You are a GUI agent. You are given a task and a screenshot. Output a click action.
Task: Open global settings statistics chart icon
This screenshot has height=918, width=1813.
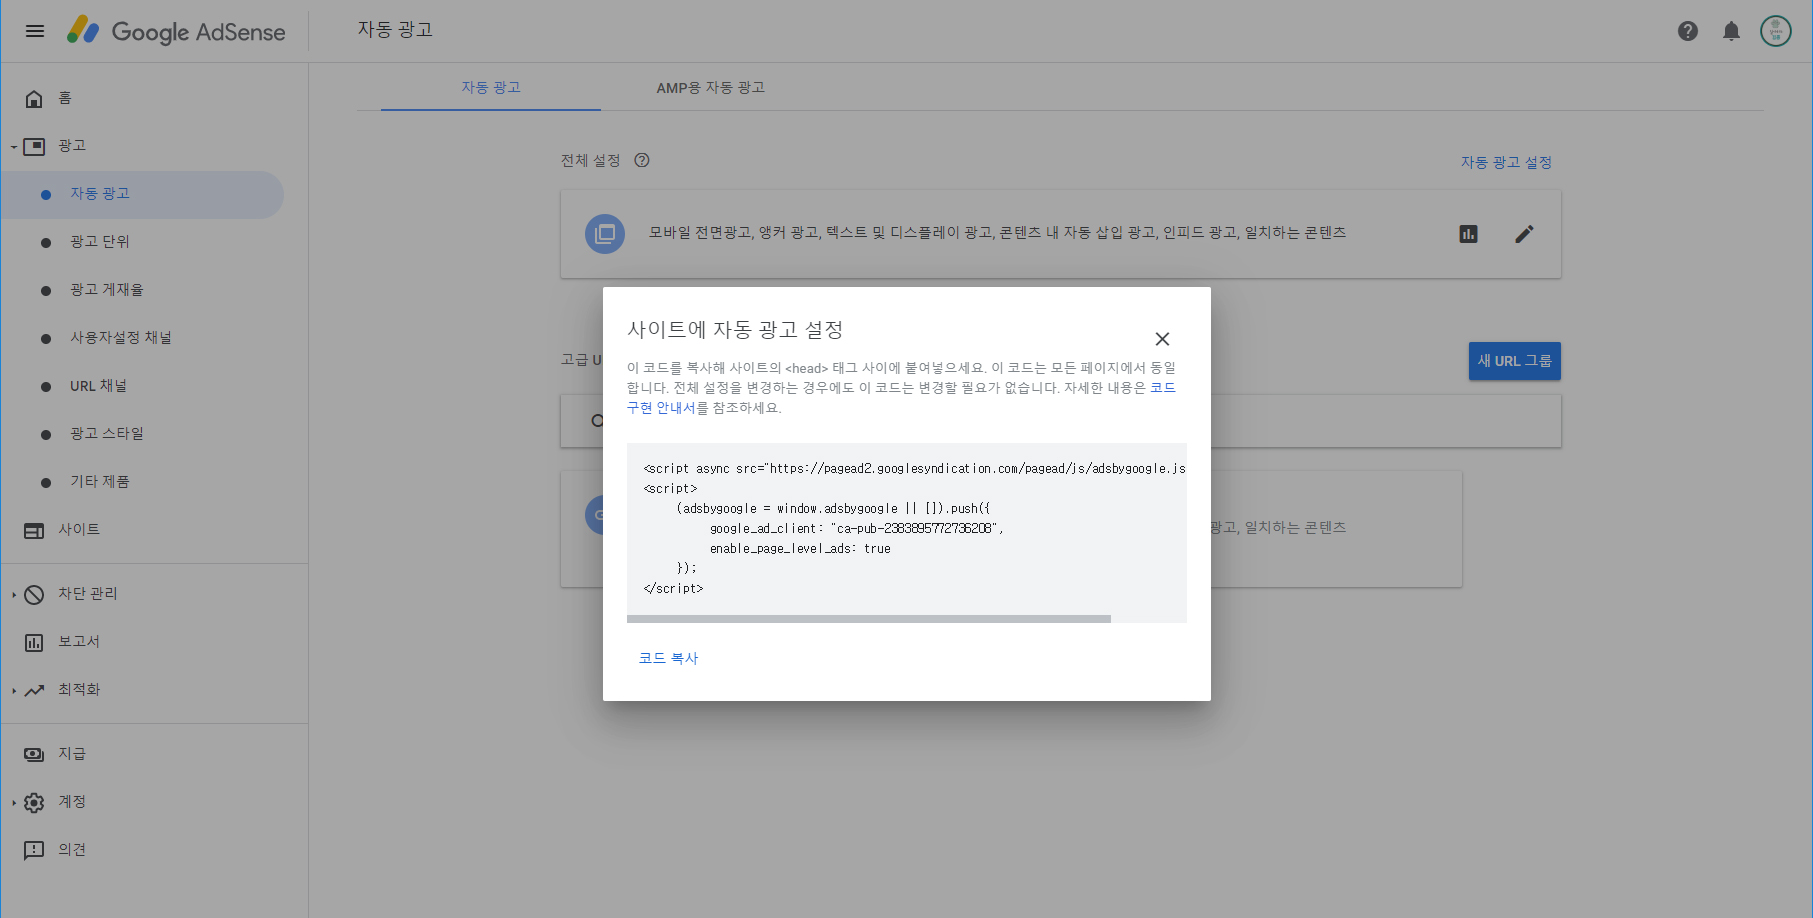1468,234
